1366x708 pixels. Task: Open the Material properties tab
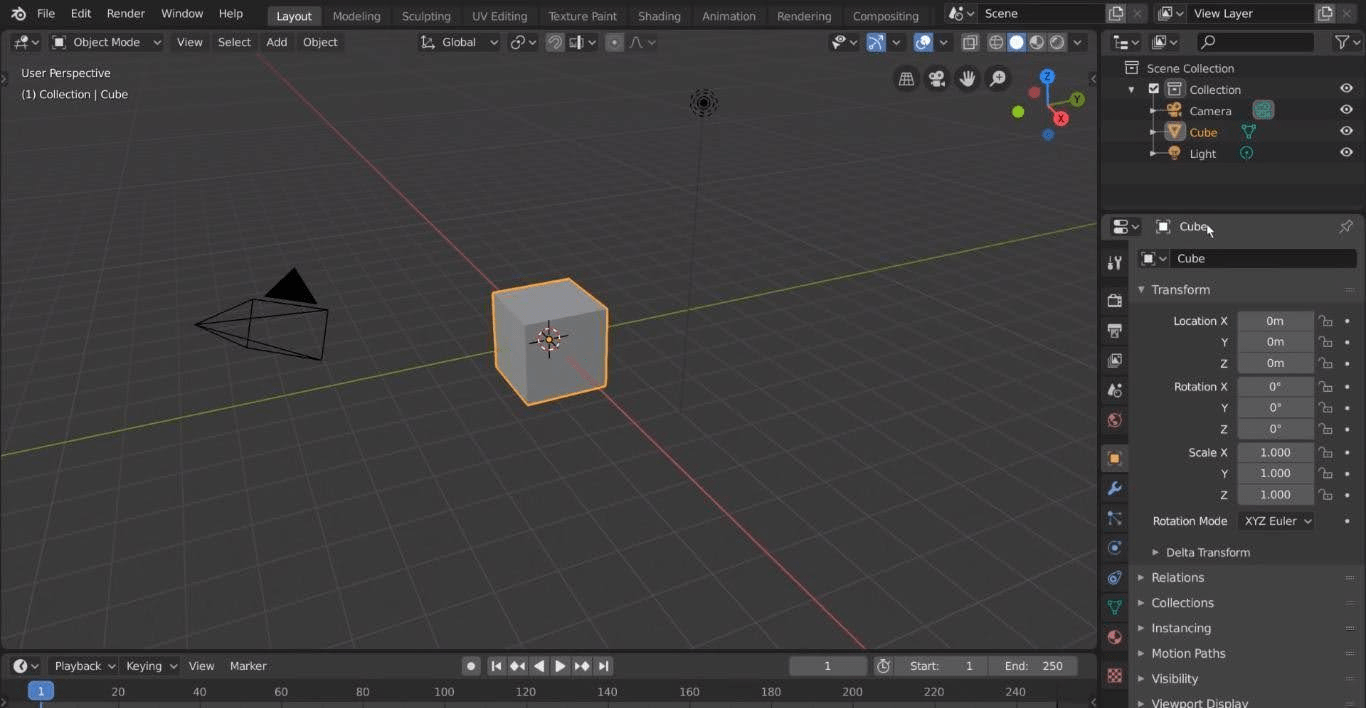[1114, 637]
